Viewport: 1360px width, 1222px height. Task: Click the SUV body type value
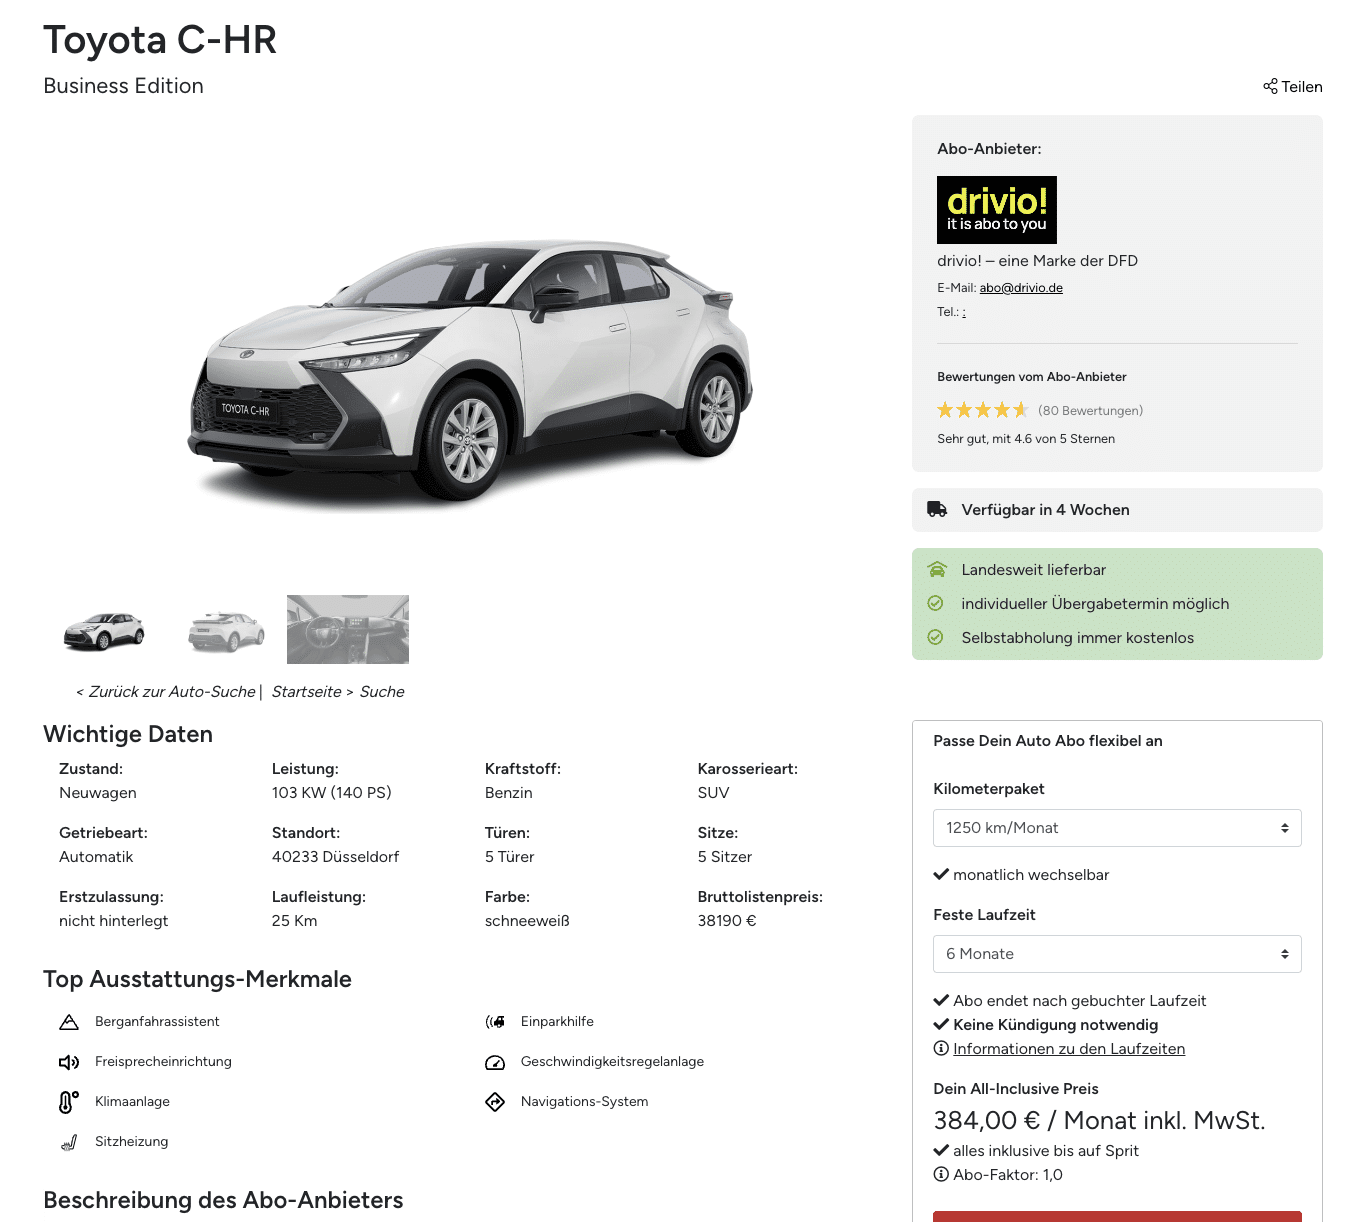click(713, 793)
